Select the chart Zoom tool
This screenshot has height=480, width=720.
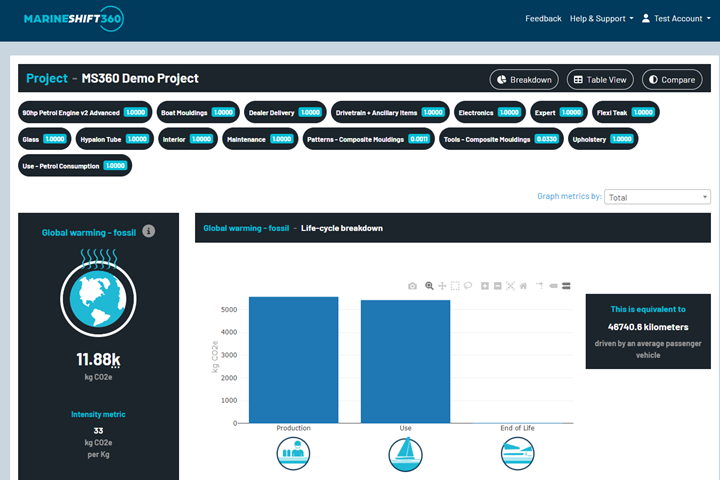pyautogui.click(x=429, y=286)
